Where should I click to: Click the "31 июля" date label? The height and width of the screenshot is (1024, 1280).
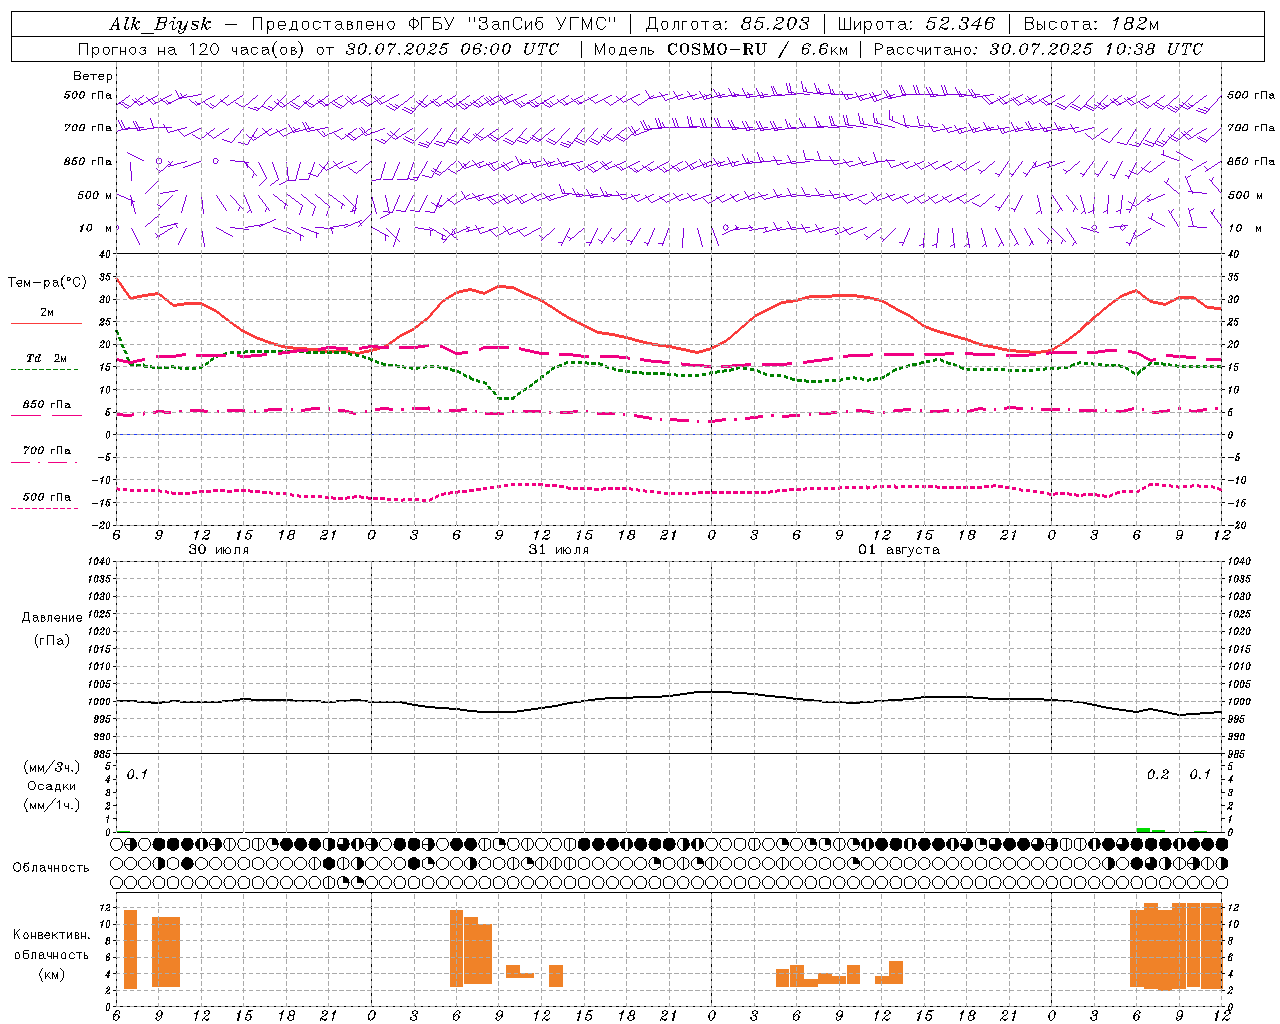(559, 550)
